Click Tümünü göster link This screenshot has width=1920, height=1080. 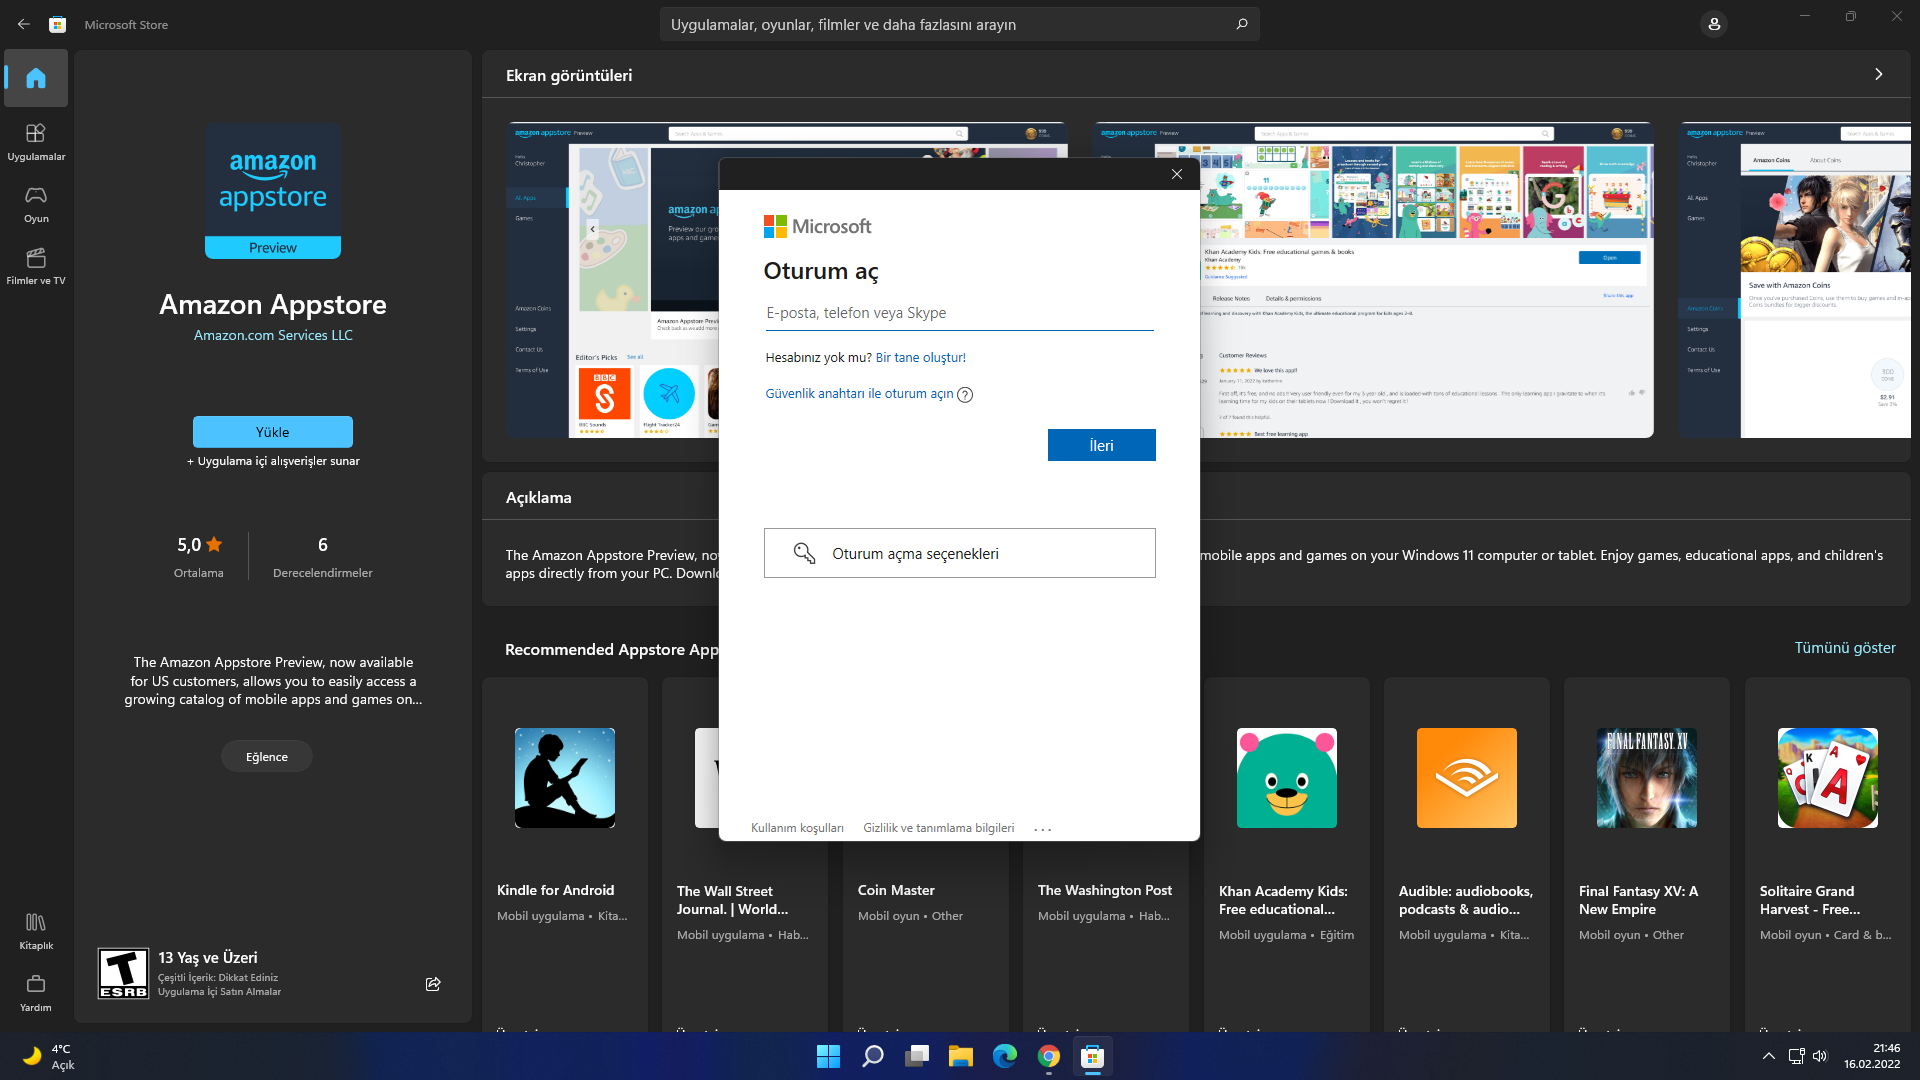click(x=1844, y=648)
